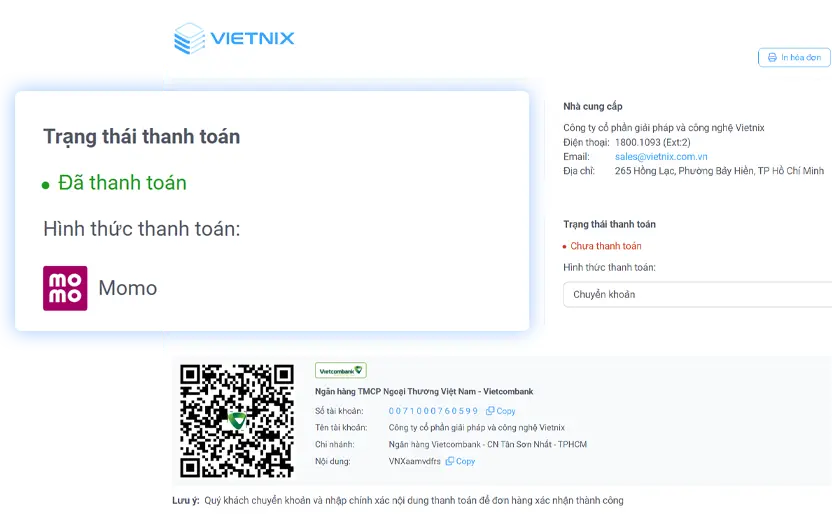
Task: Click the In hóa đơn button
Action: pos(794,57)
